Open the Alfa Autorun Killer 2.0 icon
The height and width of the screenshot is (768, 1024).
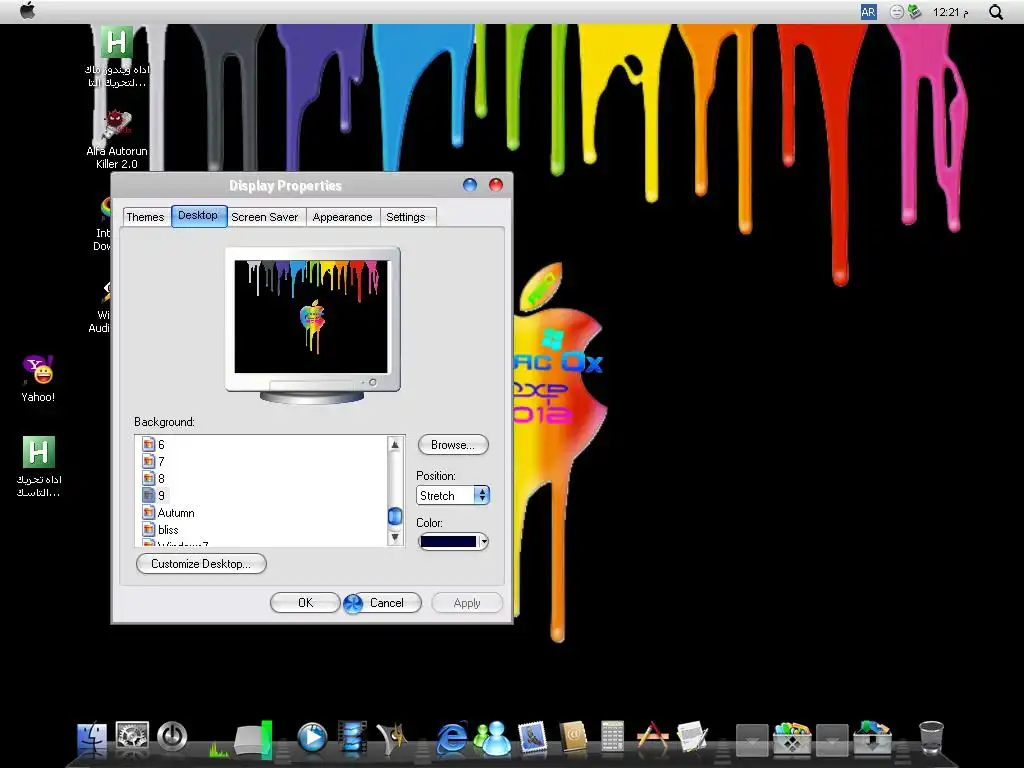coord(117,139)
